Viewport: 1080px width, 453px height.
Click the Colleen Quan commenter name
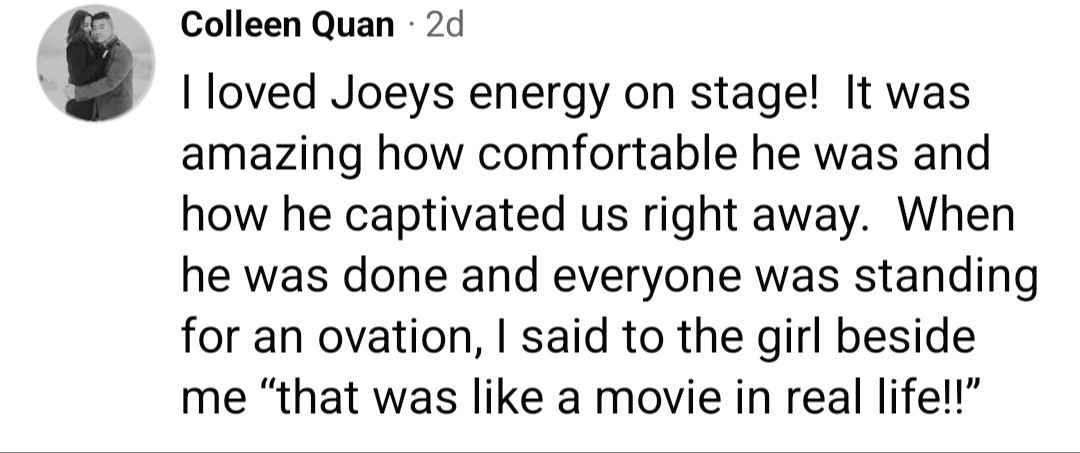click(x=287, y=26)
